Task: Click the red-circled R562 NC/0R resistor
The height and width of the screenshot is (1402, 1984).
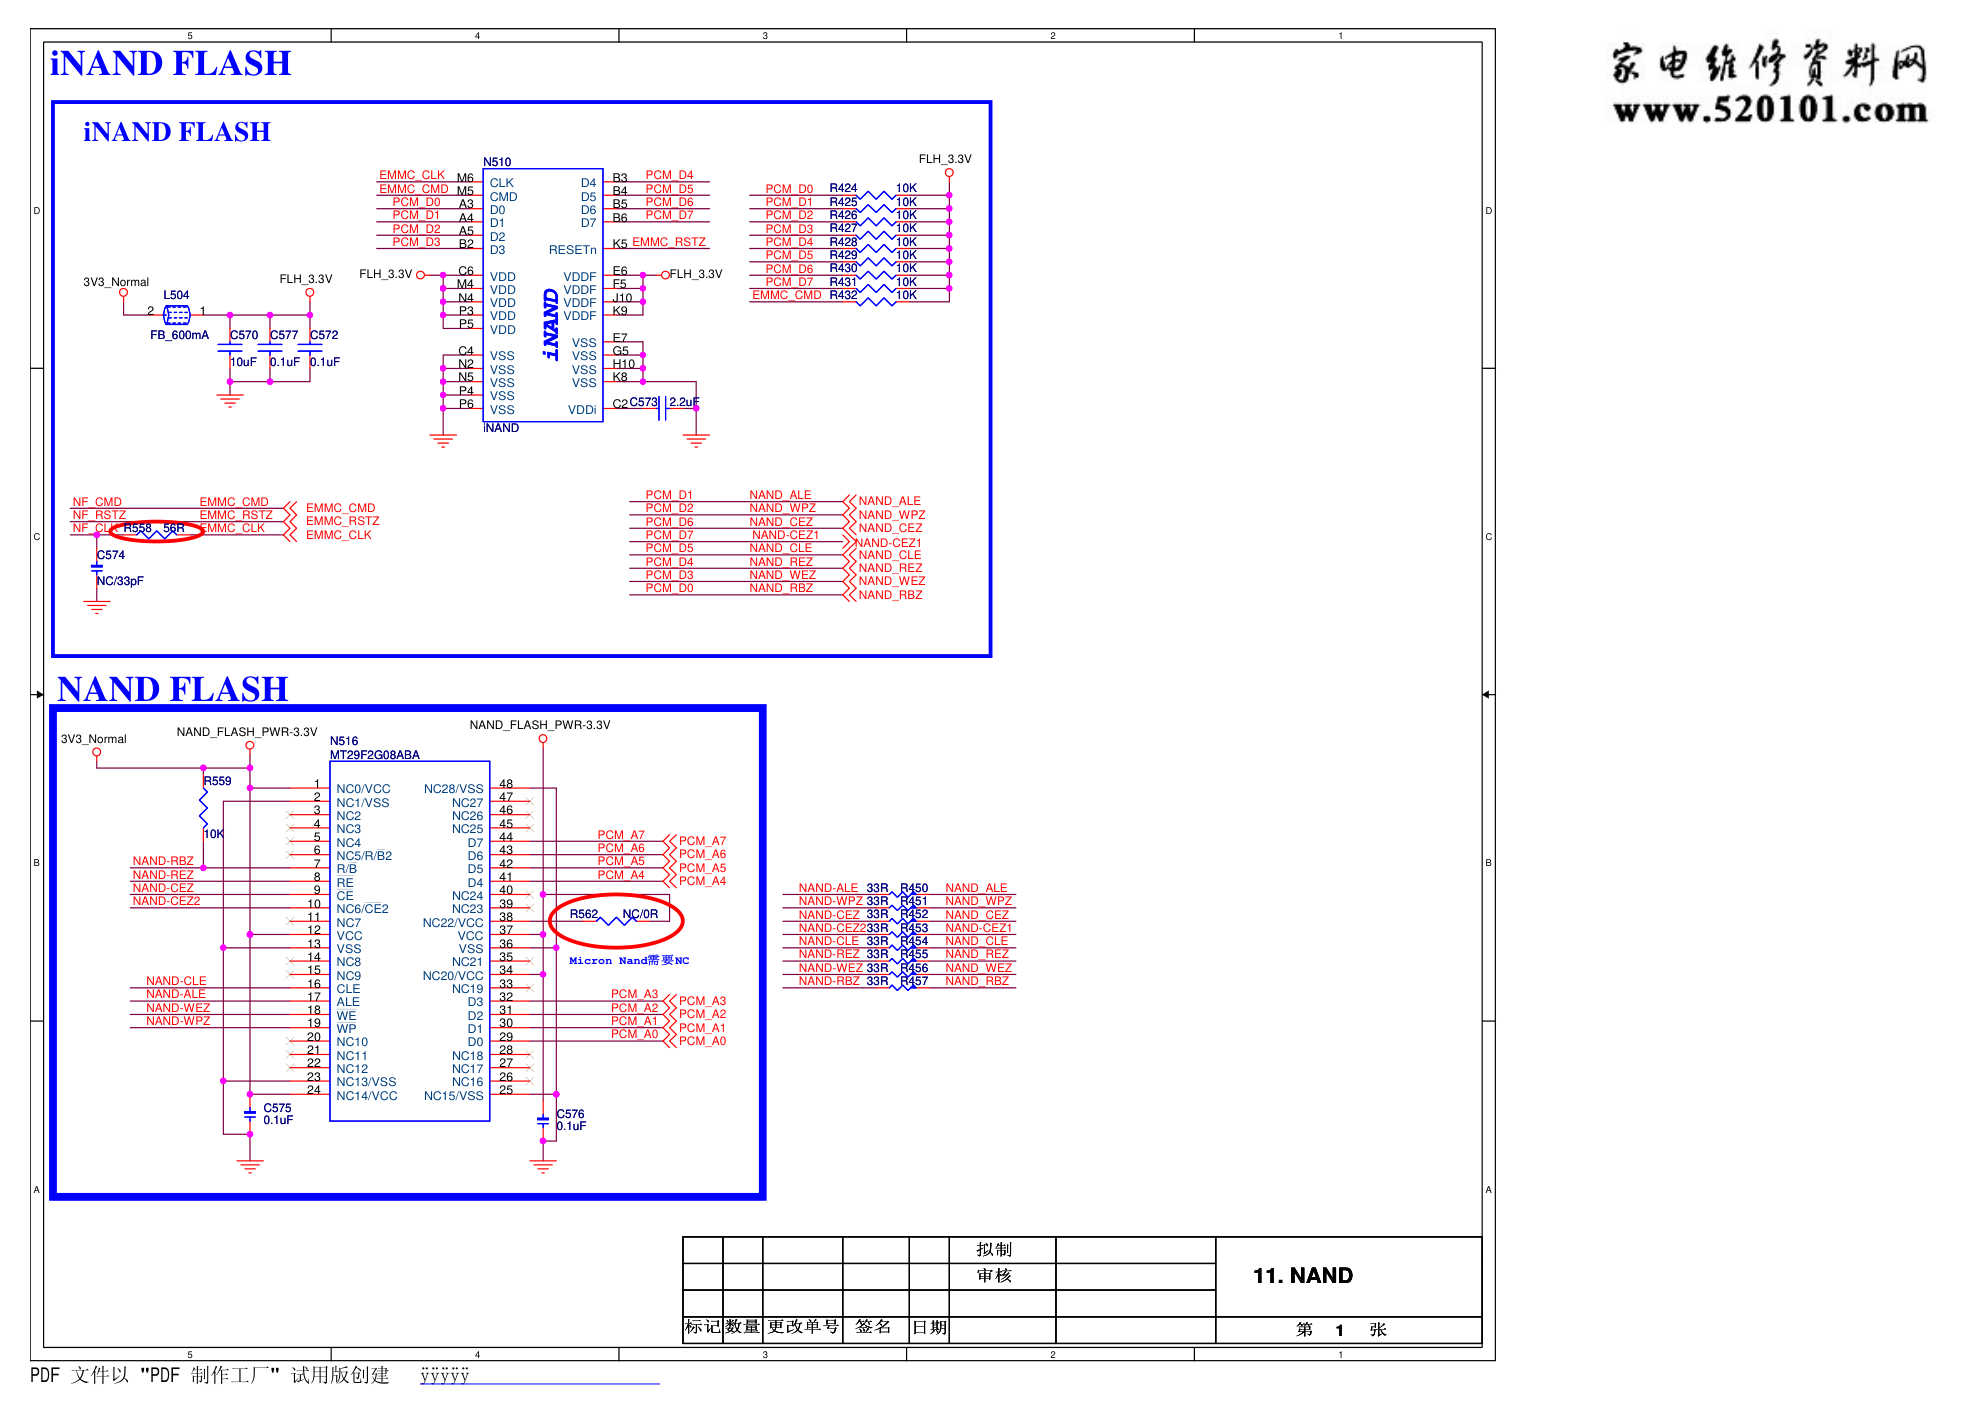Action: [x=615, y=920]
